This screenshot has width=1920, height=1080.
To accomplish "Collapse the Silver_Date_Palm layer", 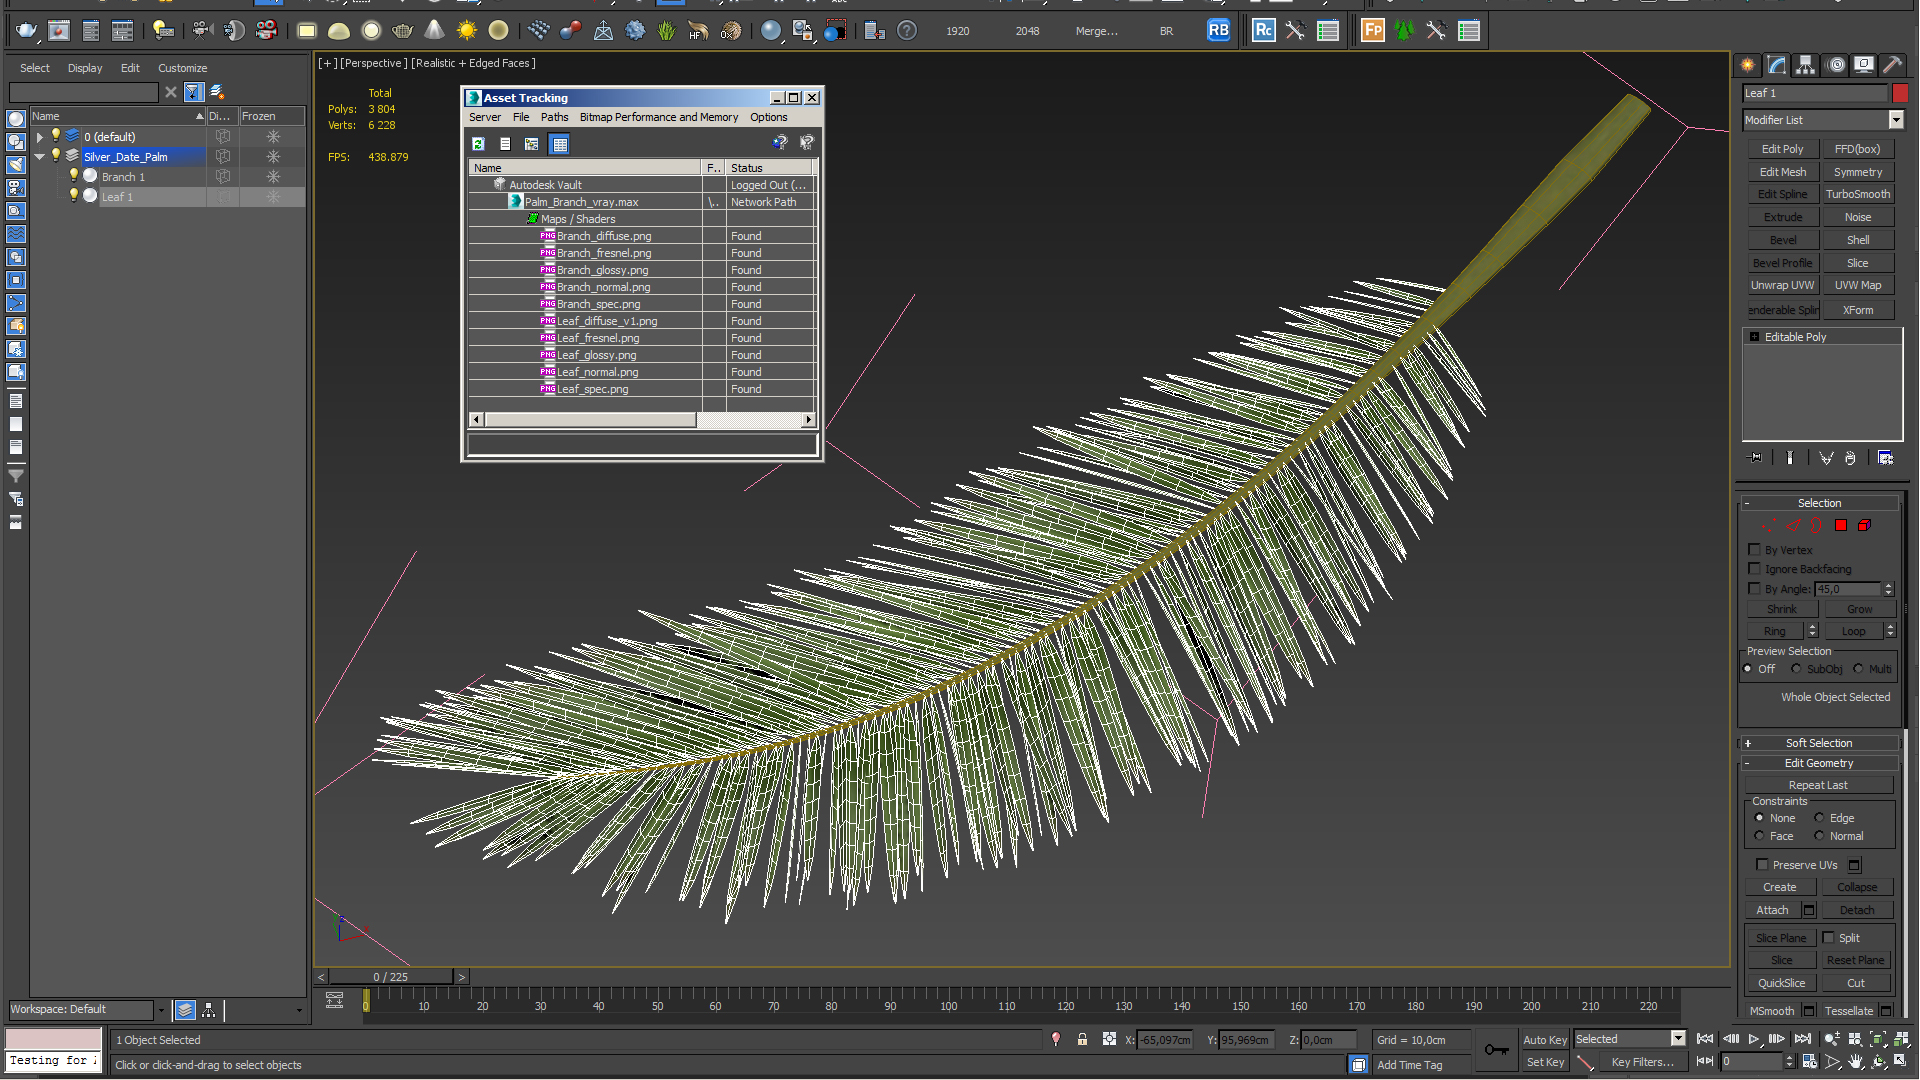I will pyautogui.click(x=40, y=157).
